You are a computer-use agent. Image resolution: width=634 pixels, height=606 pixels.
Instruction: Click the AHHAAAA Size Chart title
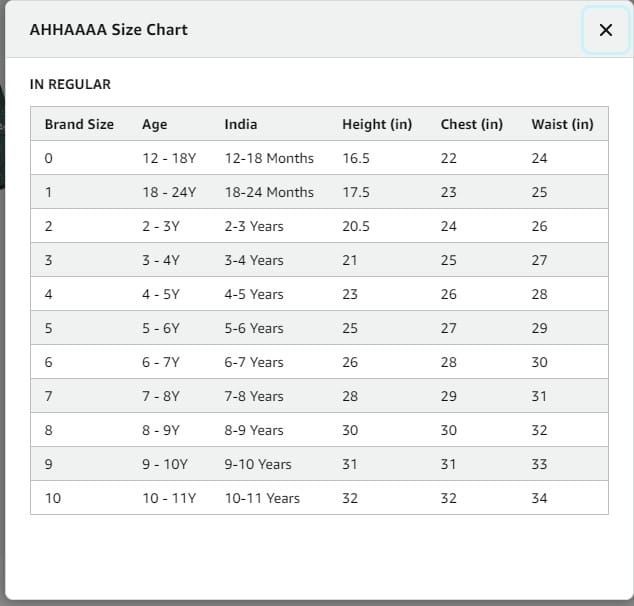click(109, 29)
